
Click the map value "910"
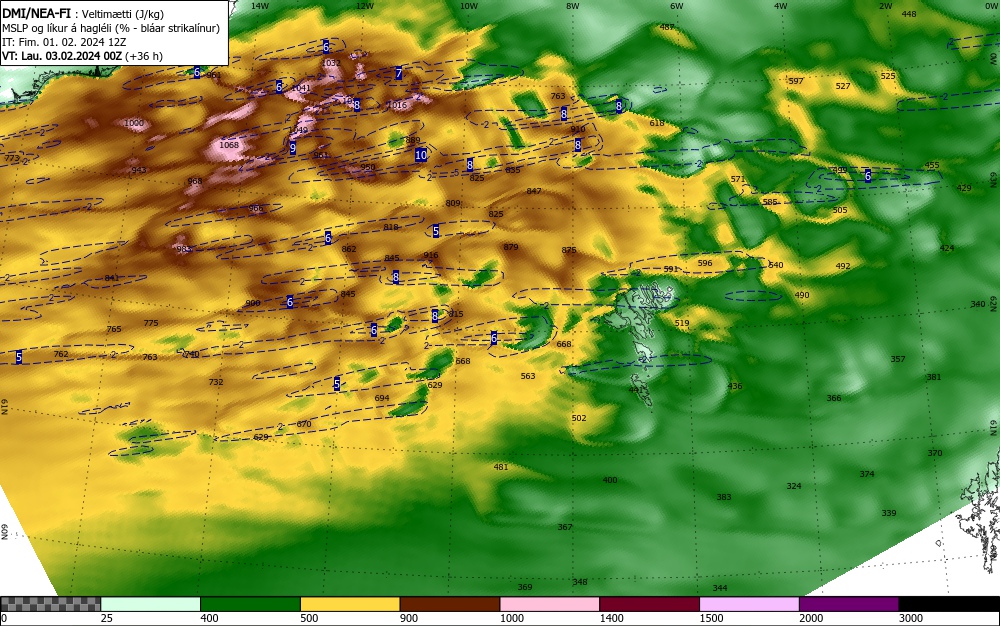578,129
